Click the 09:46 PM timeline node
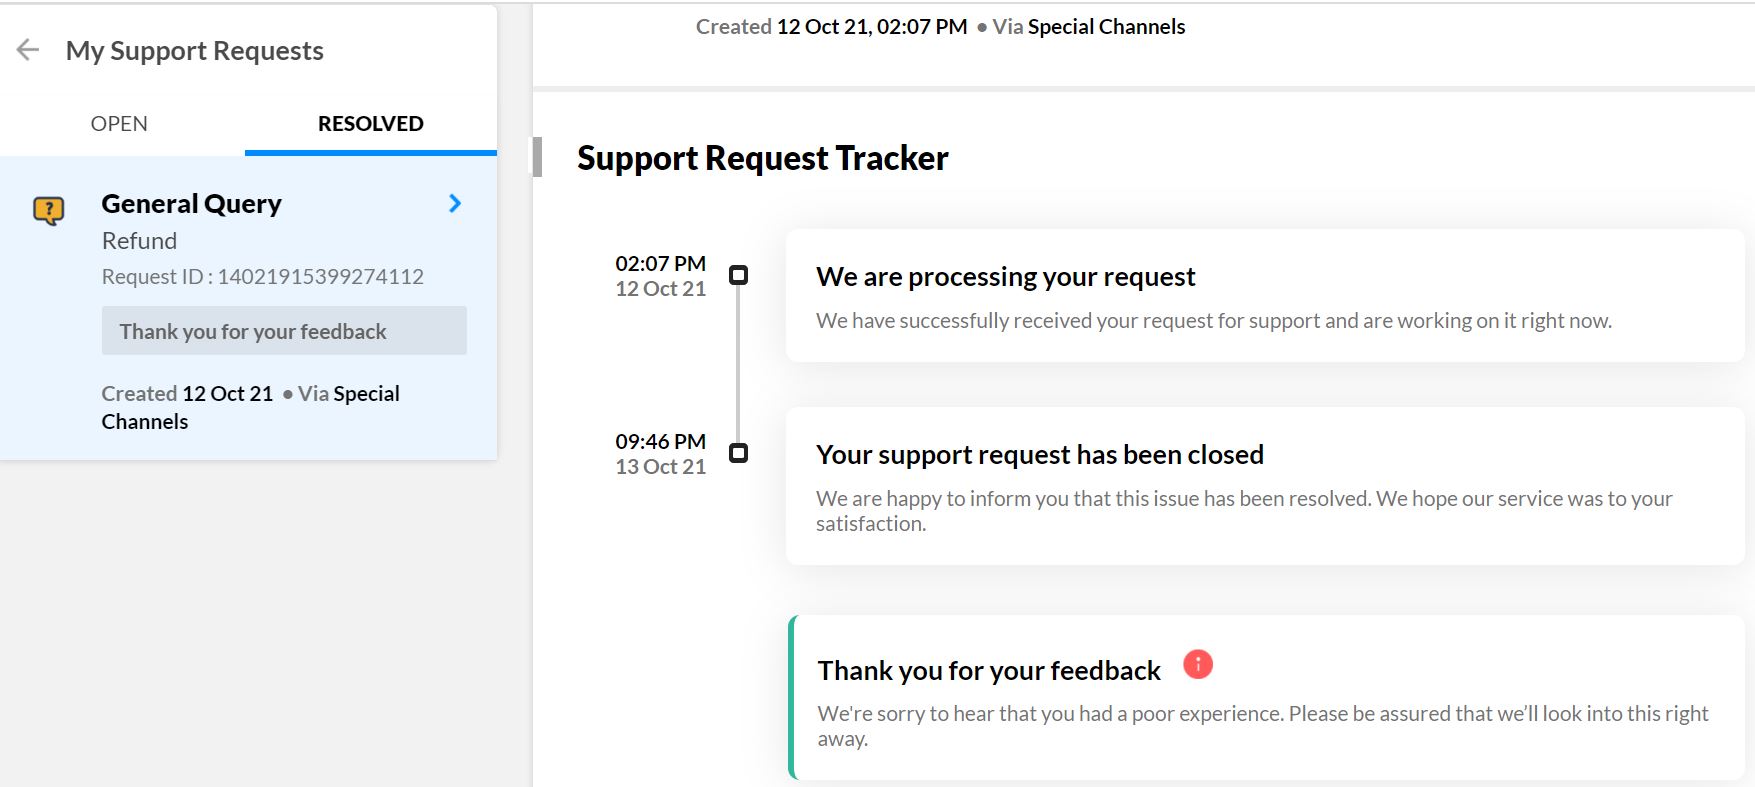 coord(738,453)
